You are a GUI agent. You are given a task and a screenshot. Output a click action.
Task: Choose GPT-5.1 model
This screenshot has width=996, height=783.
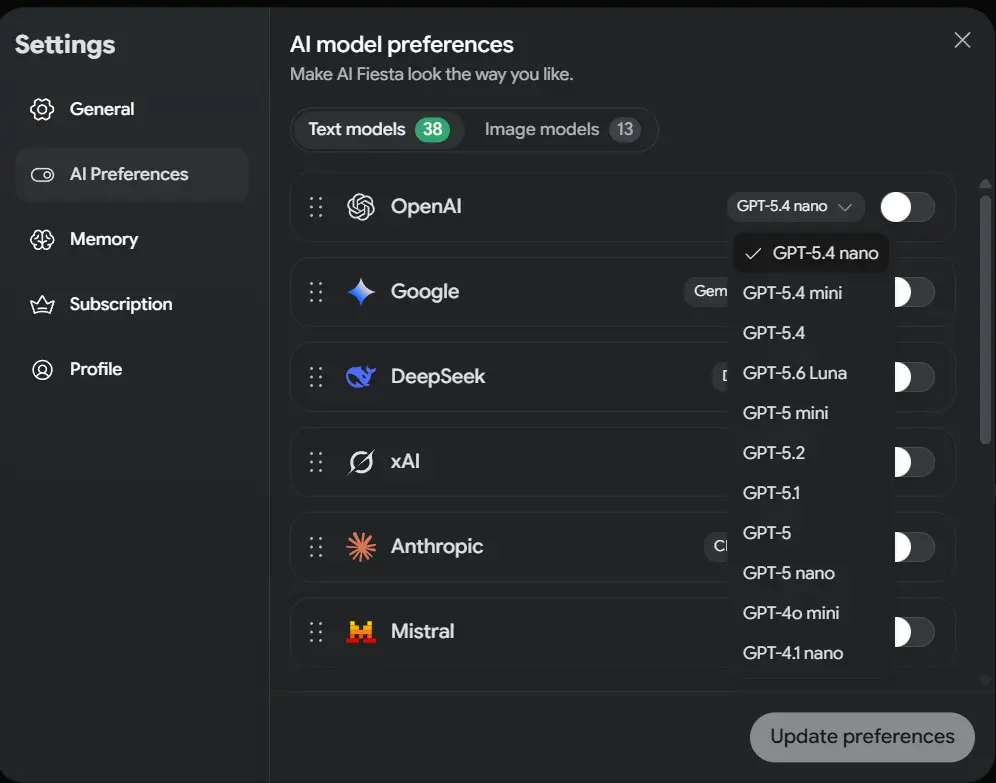click(811, 493)
